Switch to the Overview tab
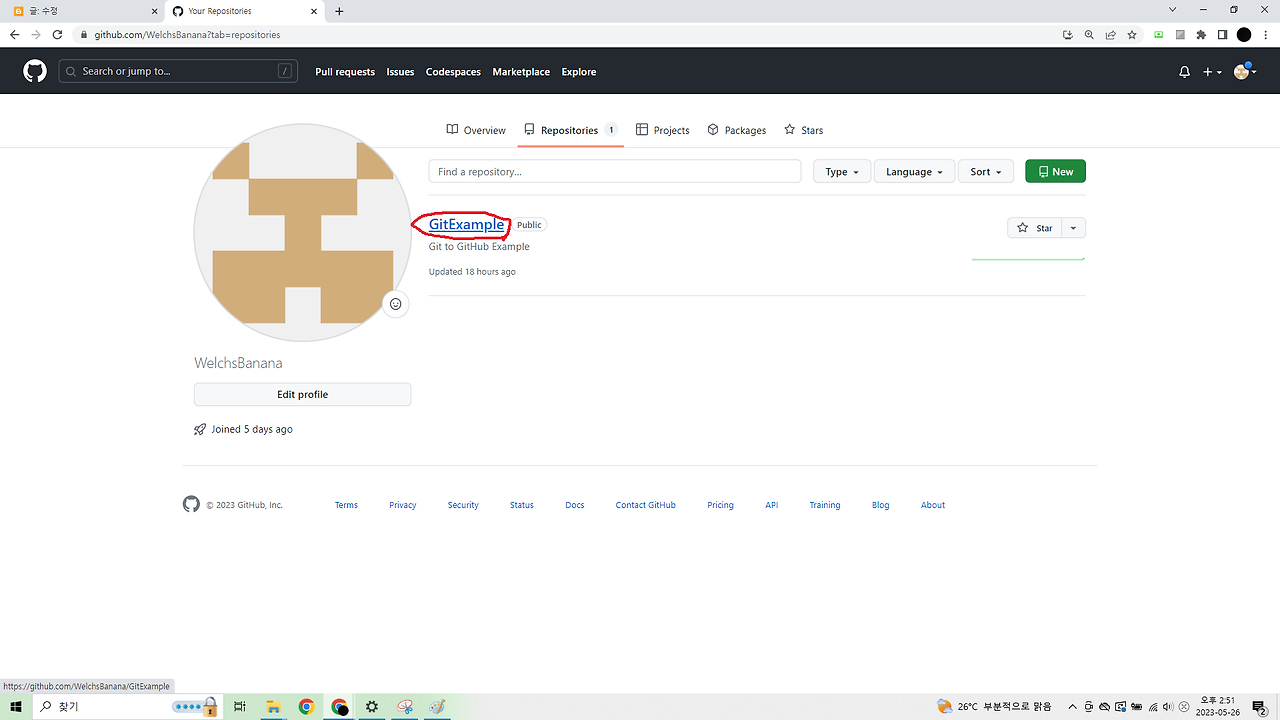Screen dimensions: 1280x720 476,130
